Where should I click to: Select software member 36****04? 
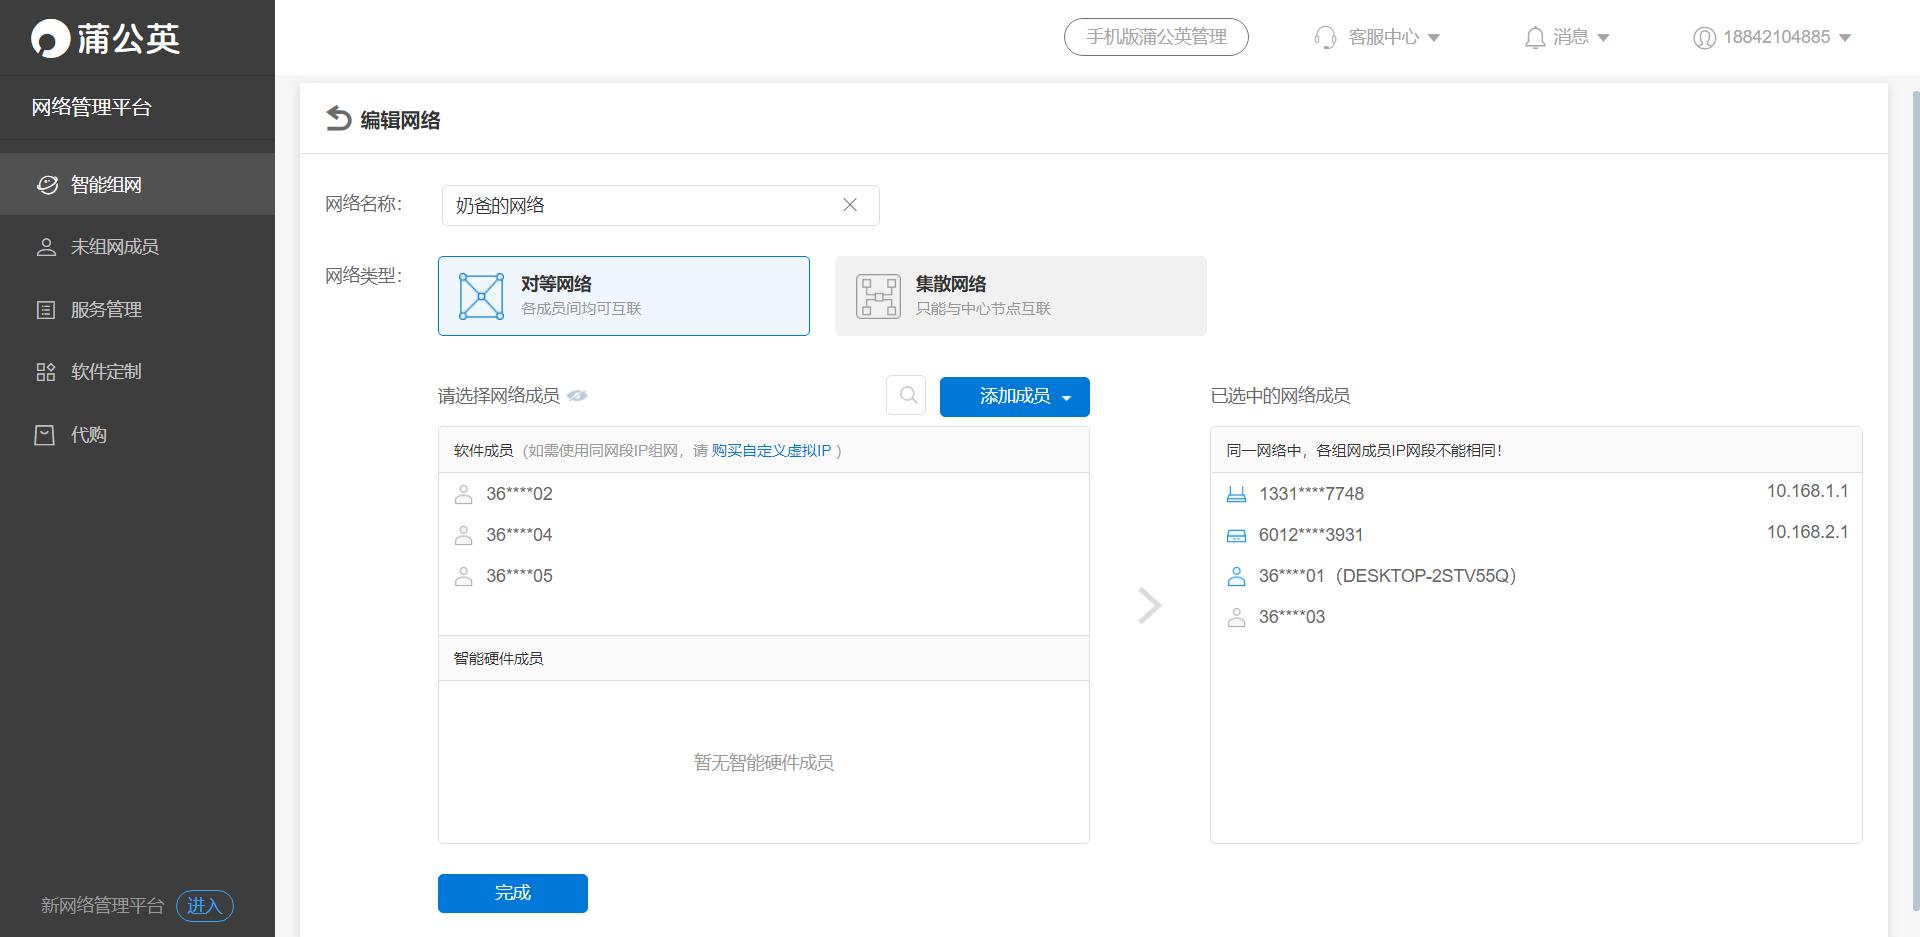[519, 535]
